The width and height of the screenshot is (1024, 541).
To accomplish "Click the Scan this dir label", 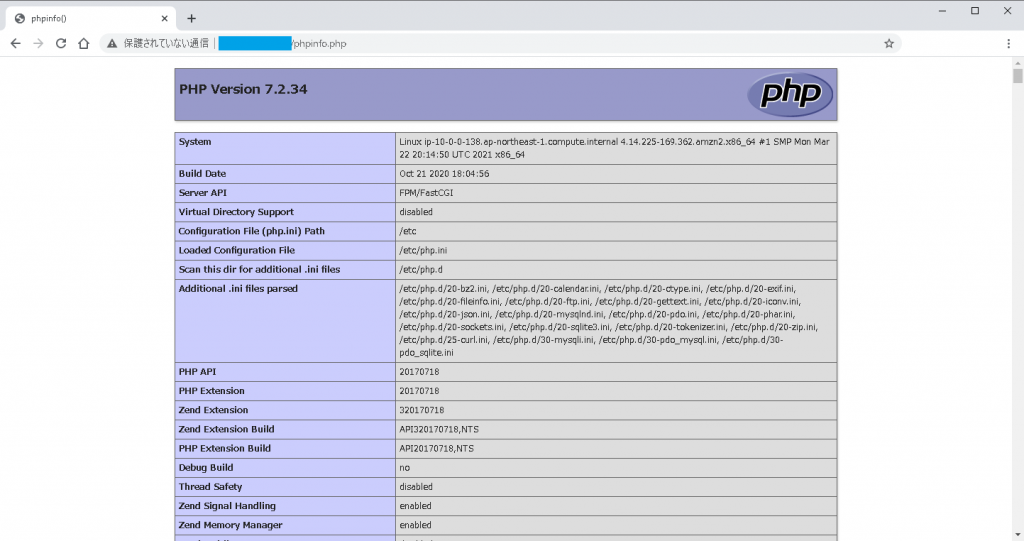I will [x=259, y=269].
